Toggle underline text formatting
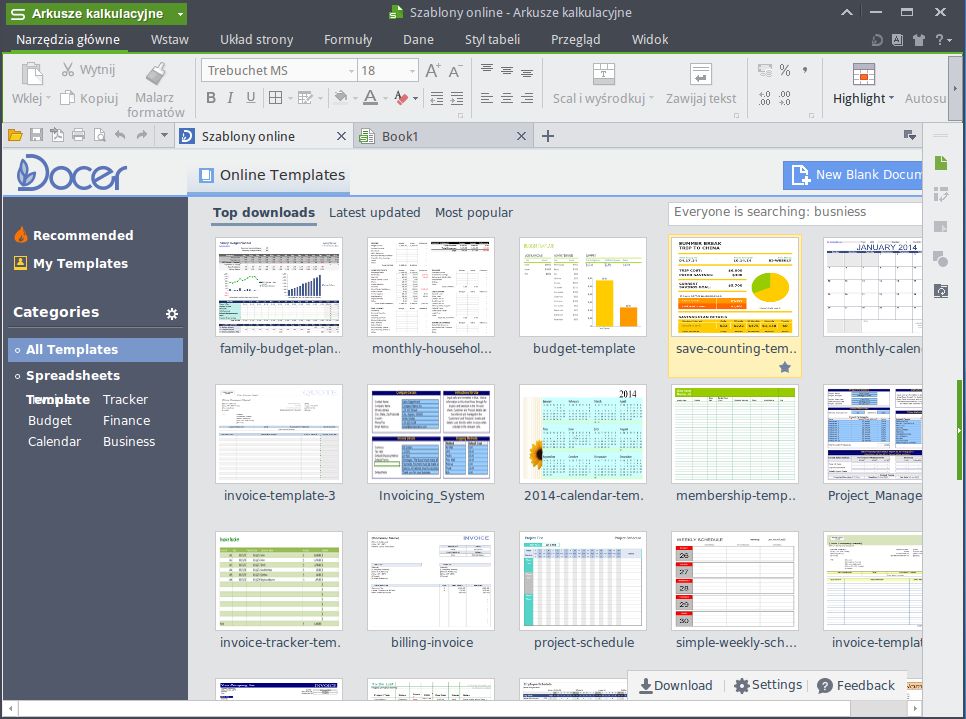Screen dimensions: 966x719 pos(250,97)
